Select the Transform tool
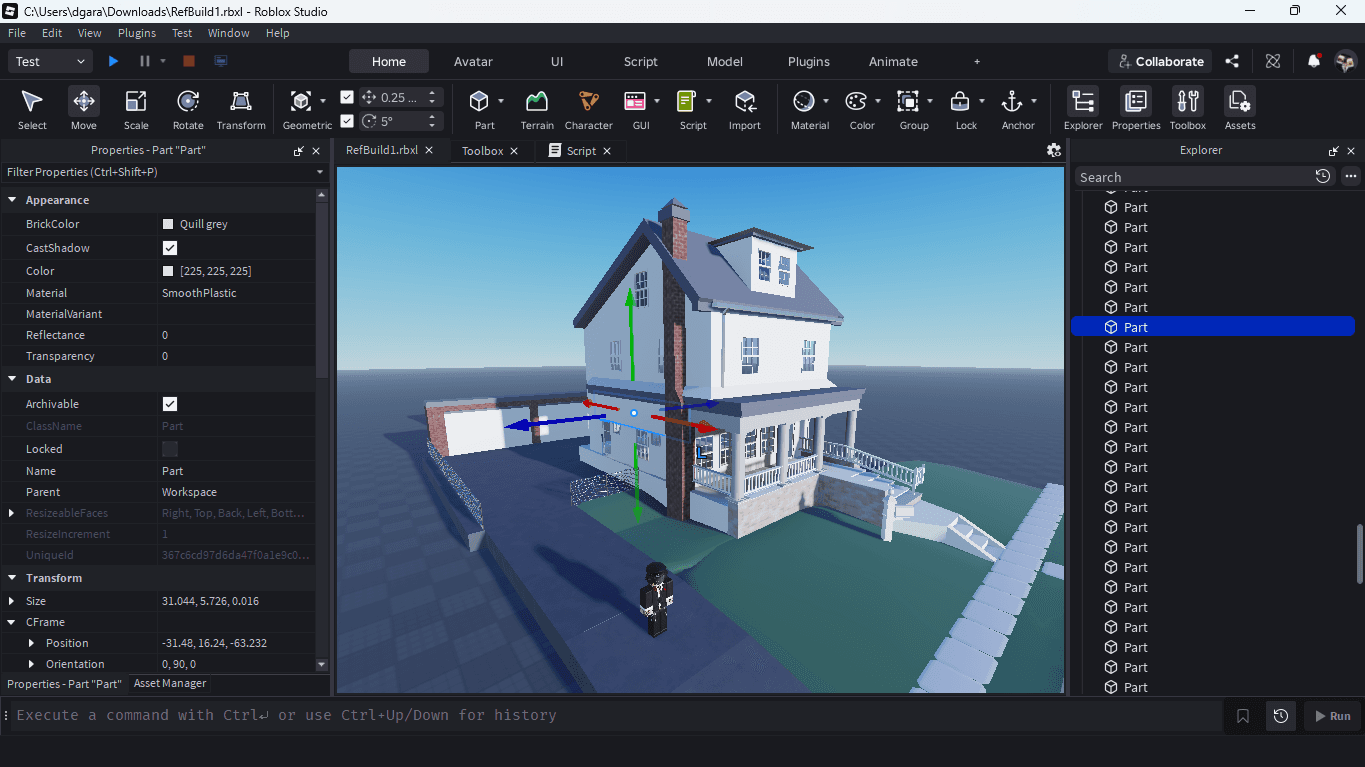The height and width of the screenshot is (767, 1365). (x=241, y=109)
